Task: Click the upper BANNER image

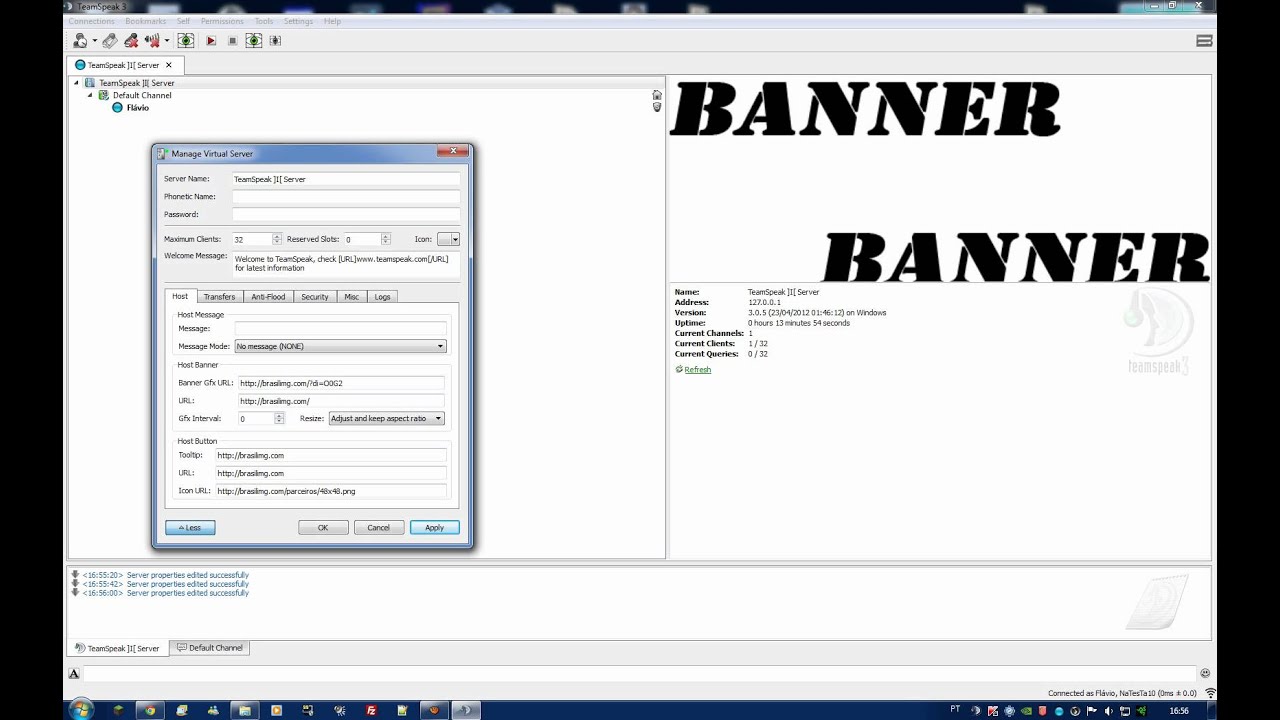Action: pyautogui.click(x=865, y=109)
